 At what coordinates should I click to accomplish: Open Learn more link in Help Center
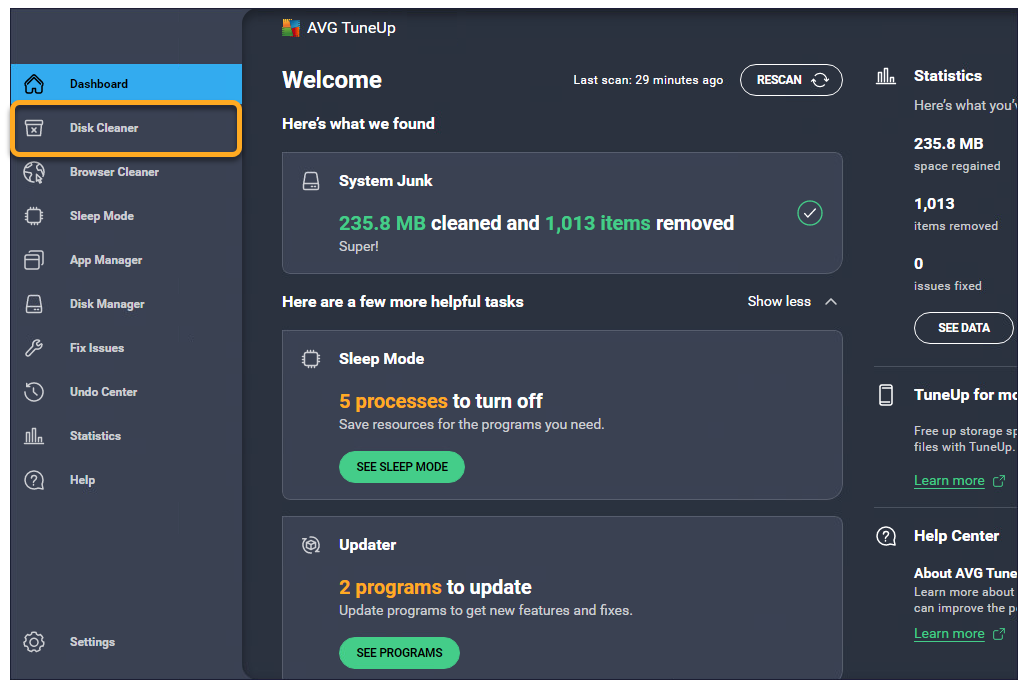[949, 634]
